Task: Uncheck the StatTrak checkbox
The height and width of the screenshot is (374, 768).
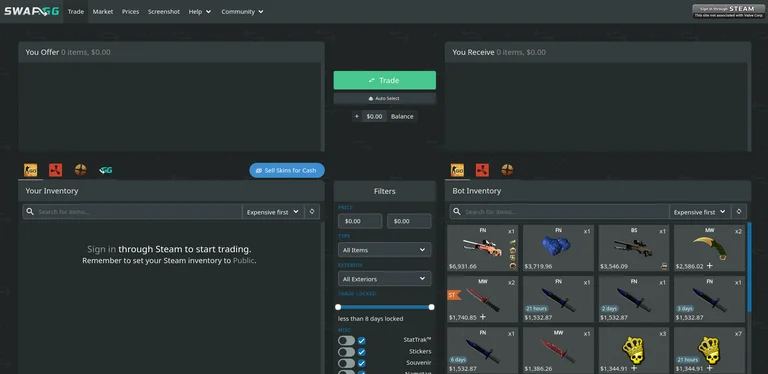Action: (361, 340)
